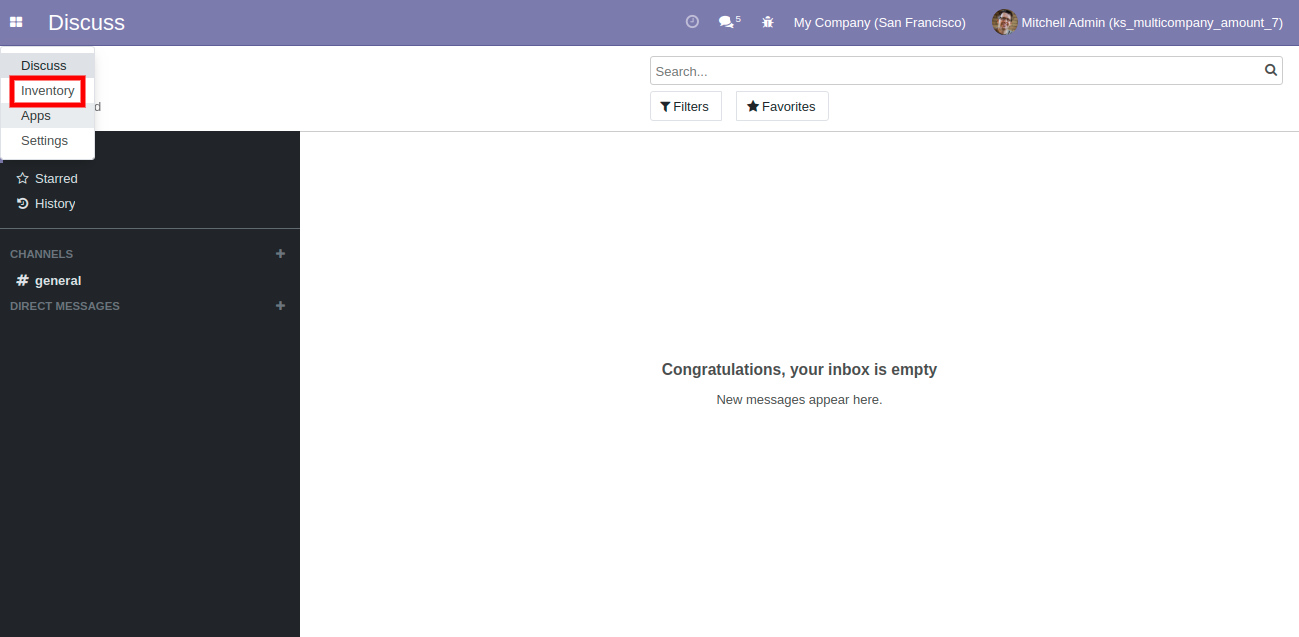The width and height of the screenshot is (1299, 637).
Task: Open the Favorites dropdown
Action: 781,106
